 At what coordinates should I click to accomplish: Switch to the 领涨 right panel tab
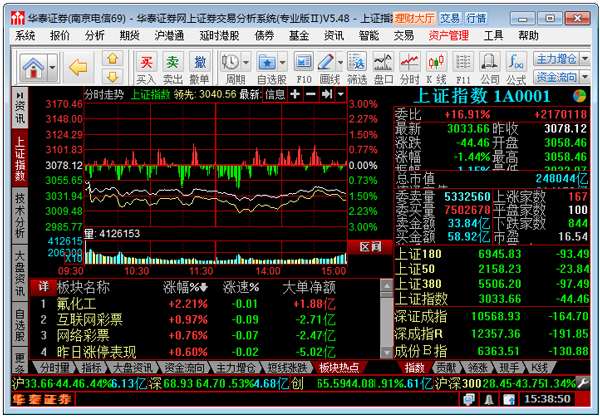[478, 368]
